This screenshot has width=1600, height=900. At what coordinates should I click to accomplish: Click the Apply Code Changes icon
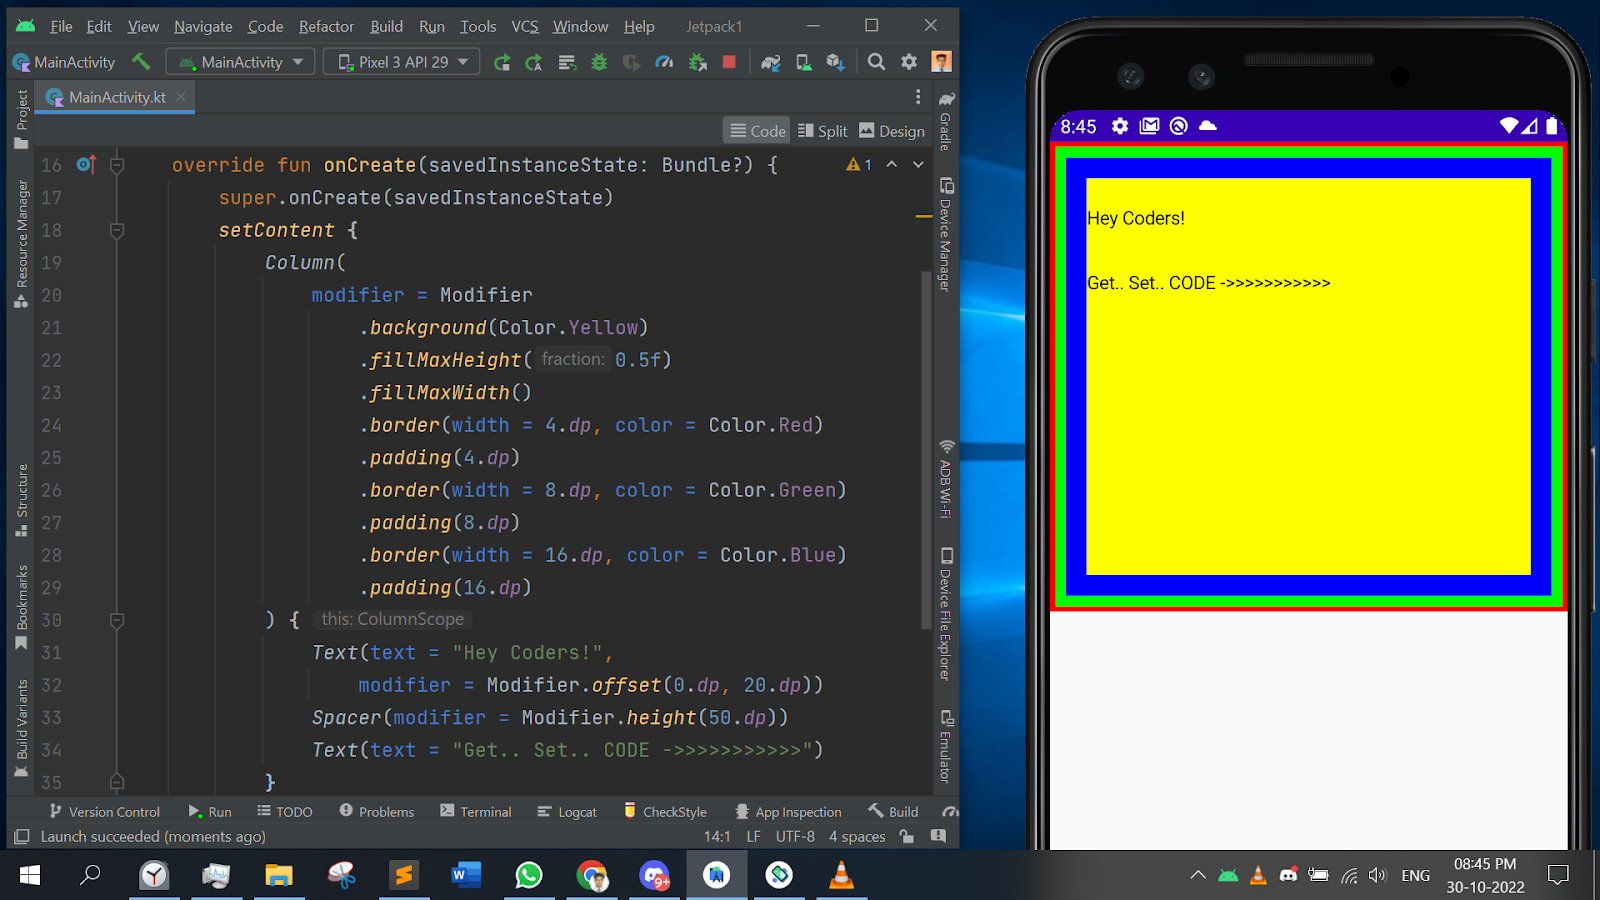point(567,62)
